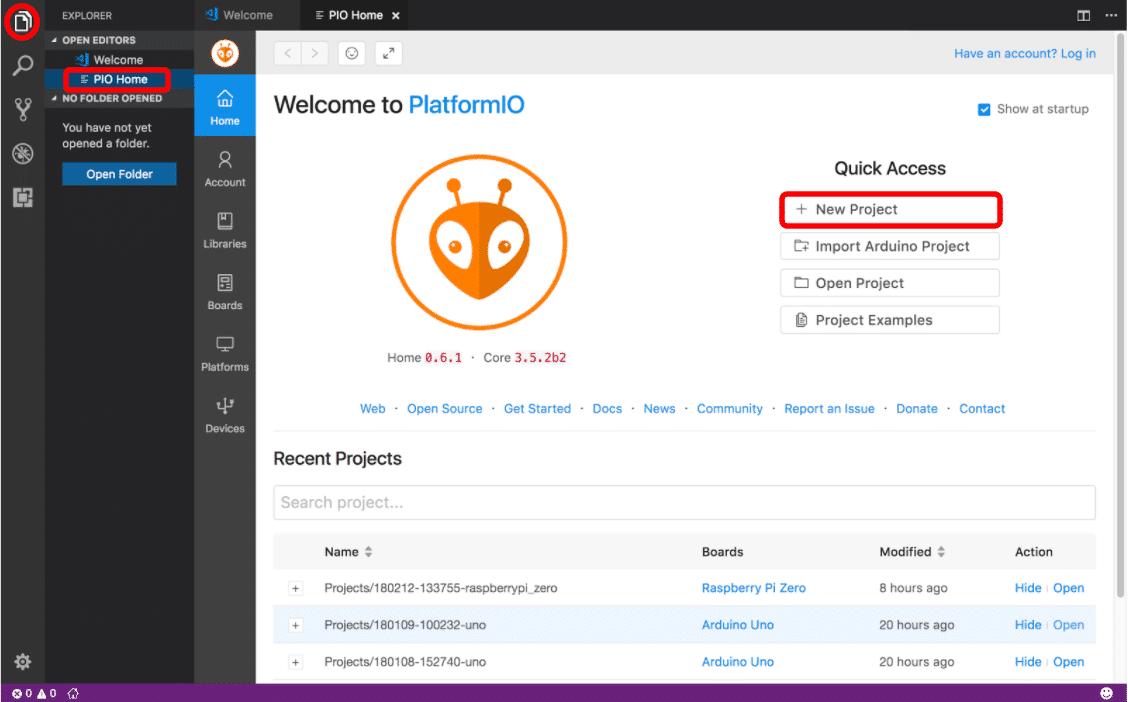Image resolution: width=1128 pixels, height=702 pixels.
Task: Open the 180108-152740-uno project
Action: 1068,662
